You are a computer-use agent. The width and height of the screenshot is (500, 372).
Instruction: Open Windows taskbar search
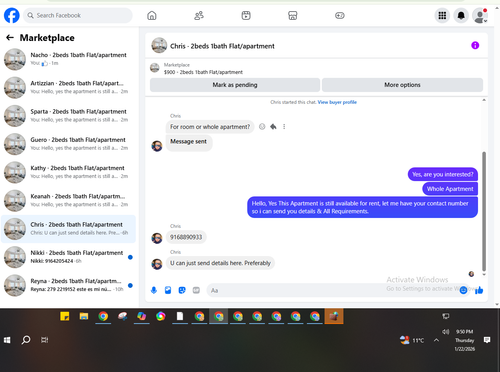(x=26, y=340)
